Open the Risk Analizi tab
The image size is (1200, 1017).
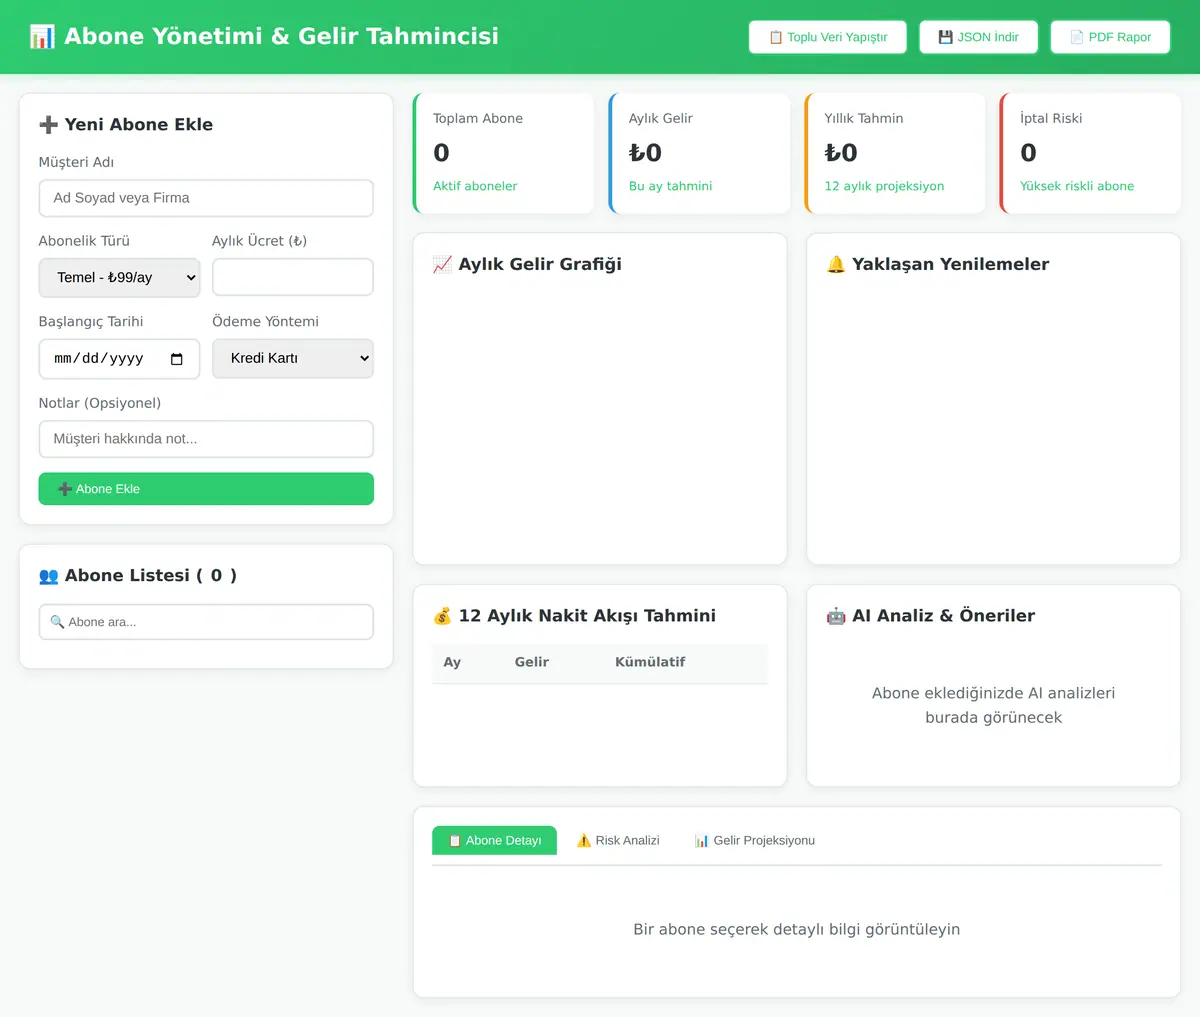[618, 840]
